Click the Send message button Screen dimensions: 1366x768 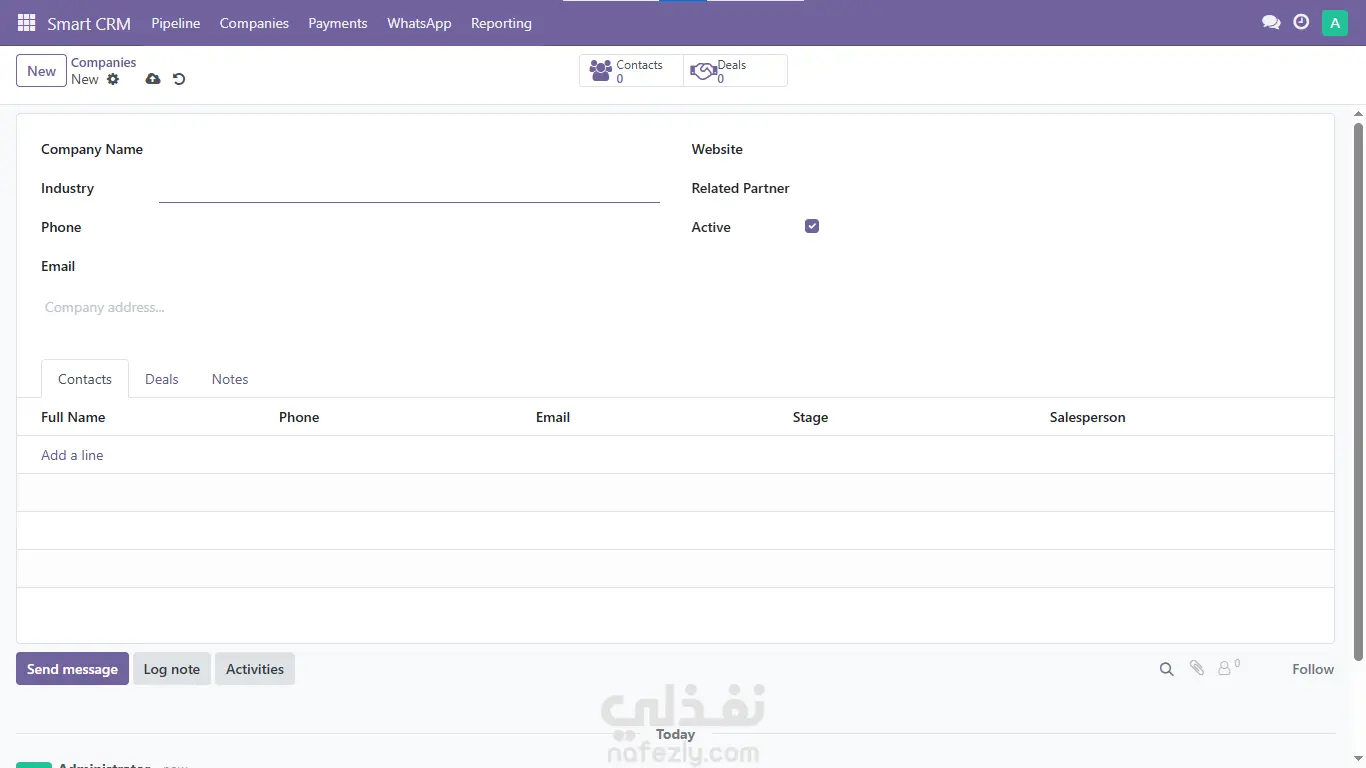point(72,669)
